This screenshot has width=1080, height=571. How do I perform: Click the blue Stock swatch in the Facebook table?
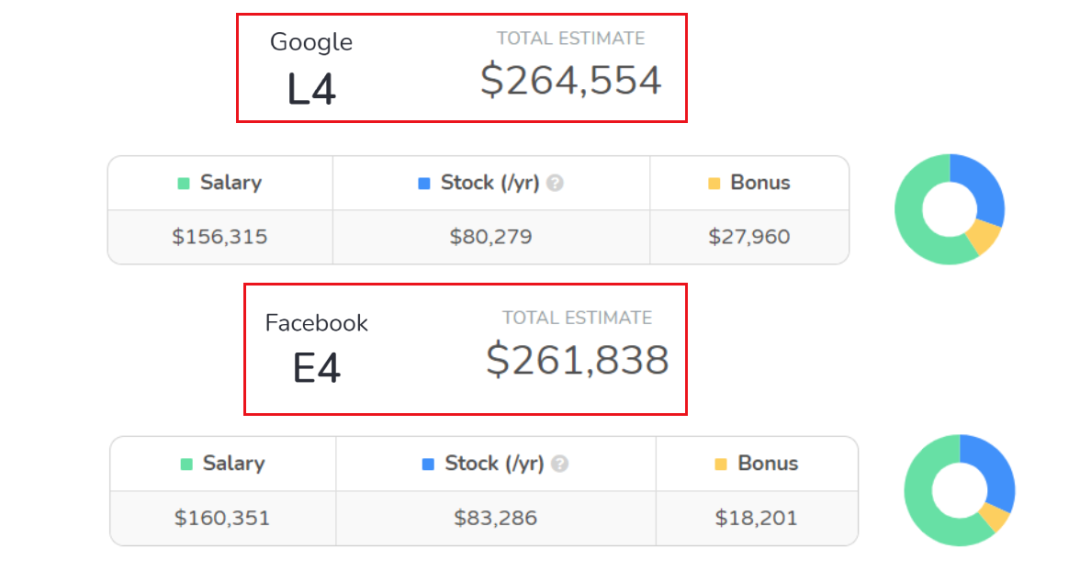pyautogui.click(x=428, y=464)
